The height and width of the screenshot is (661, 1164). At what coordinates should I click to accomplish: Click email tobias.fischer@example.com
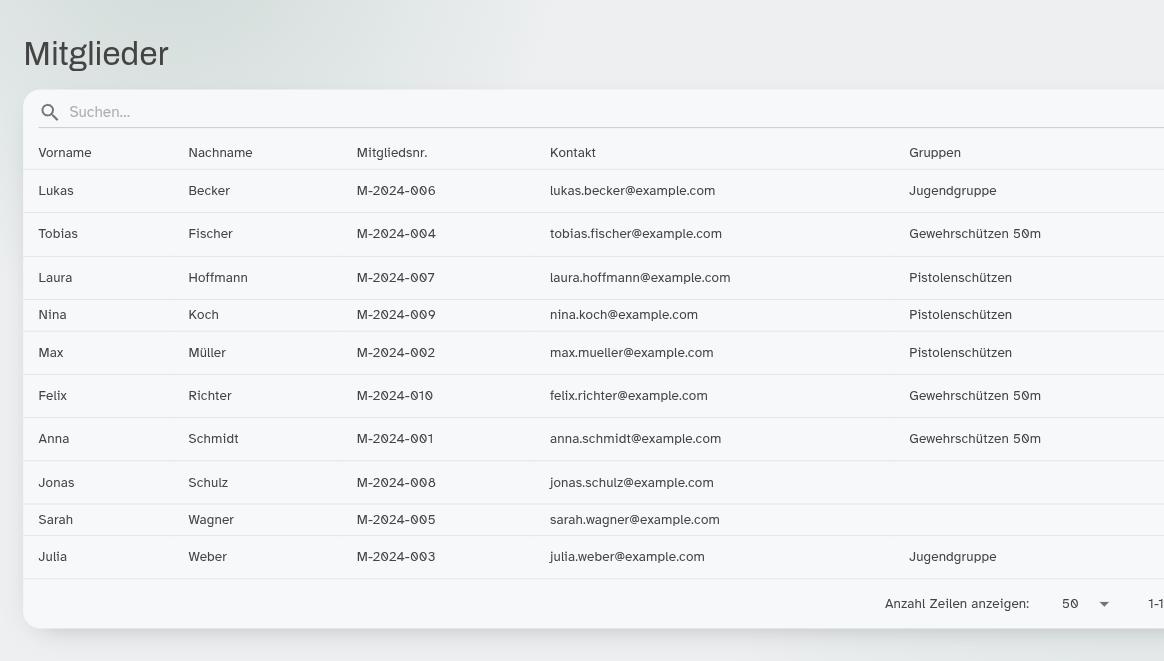(x=636, y=234)
